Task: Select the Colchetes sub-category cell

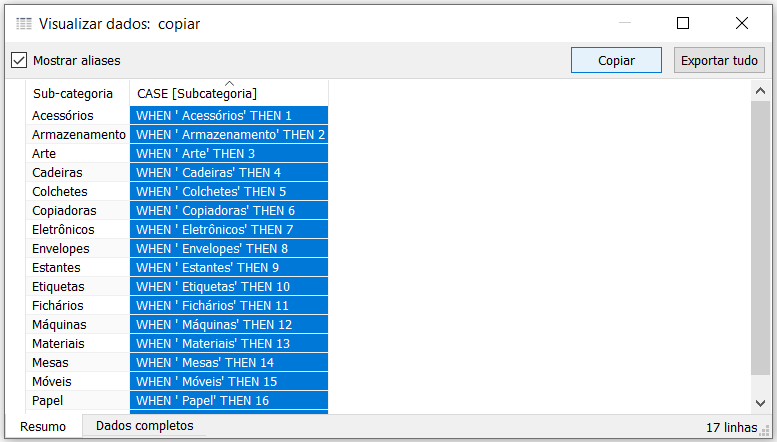Action: pos(78,191)
